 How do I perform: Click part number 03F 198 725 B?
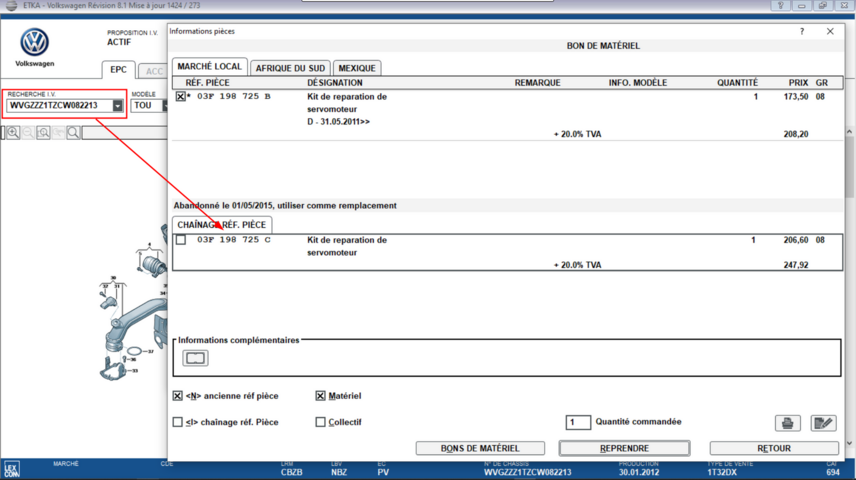tap(234, 97)
